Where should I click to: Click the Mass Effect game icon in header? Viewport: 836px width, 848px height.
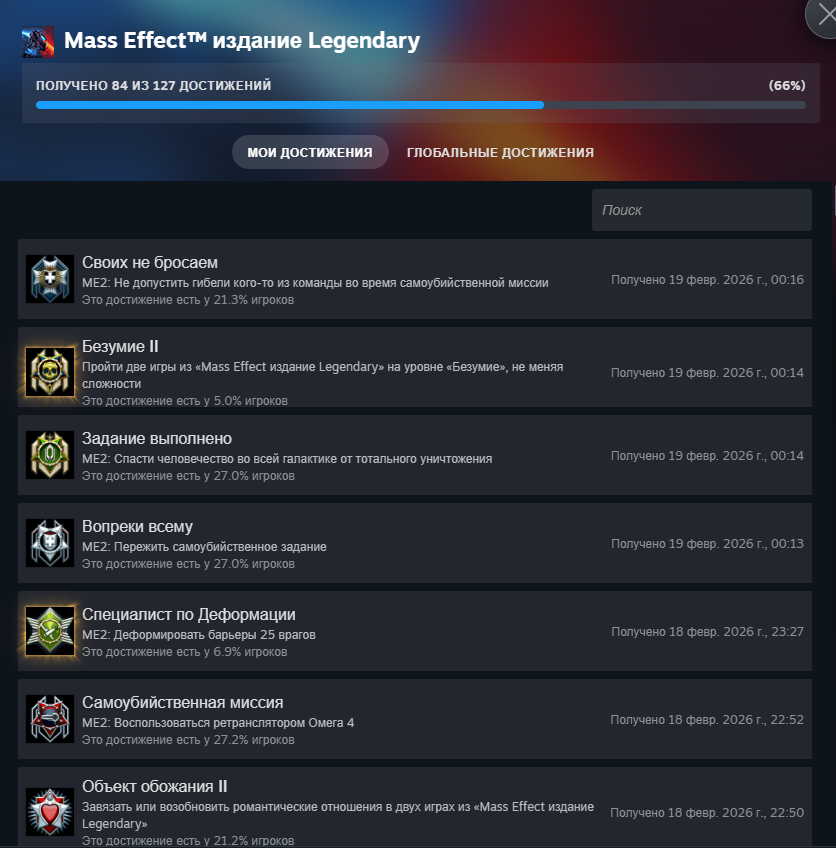point(38,42)
